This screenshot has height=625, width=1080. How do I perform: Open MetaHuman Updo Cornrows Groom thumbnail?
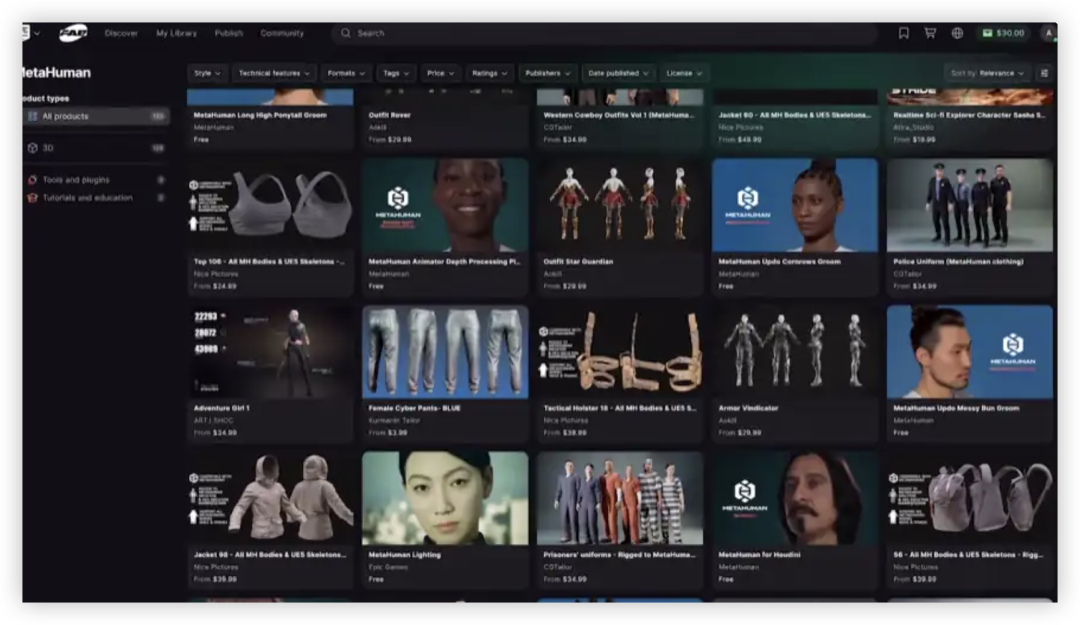click(795, 205)
